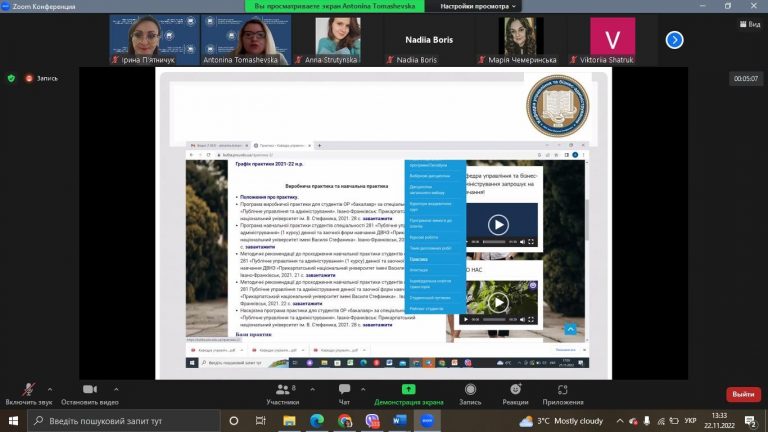
Task: Click Windows search field in taskbar
Action: (x=124, y=421)
